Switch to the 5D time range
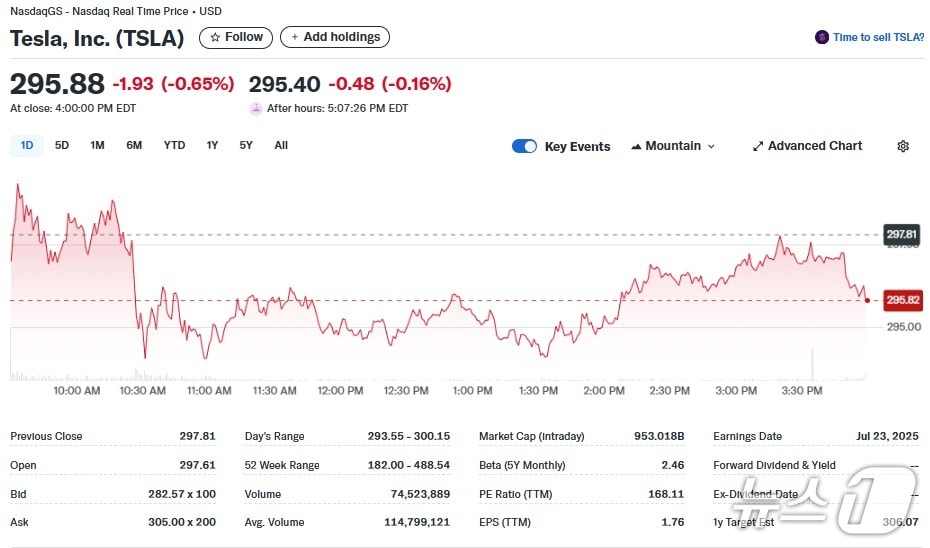 pyautogui.click(x=62, y=145)
